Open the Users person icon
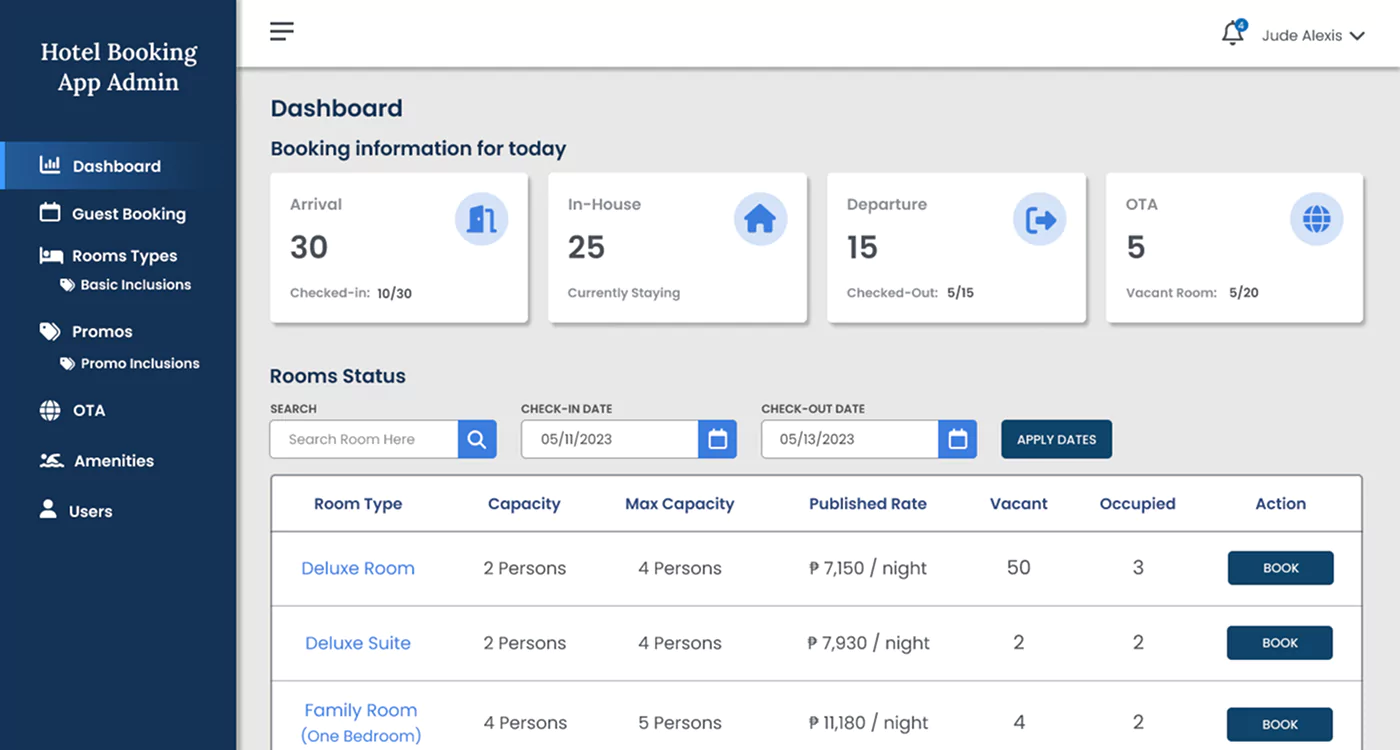Image resolution: width=1400 pixels, height=750 pixels. tap(49, 510)
